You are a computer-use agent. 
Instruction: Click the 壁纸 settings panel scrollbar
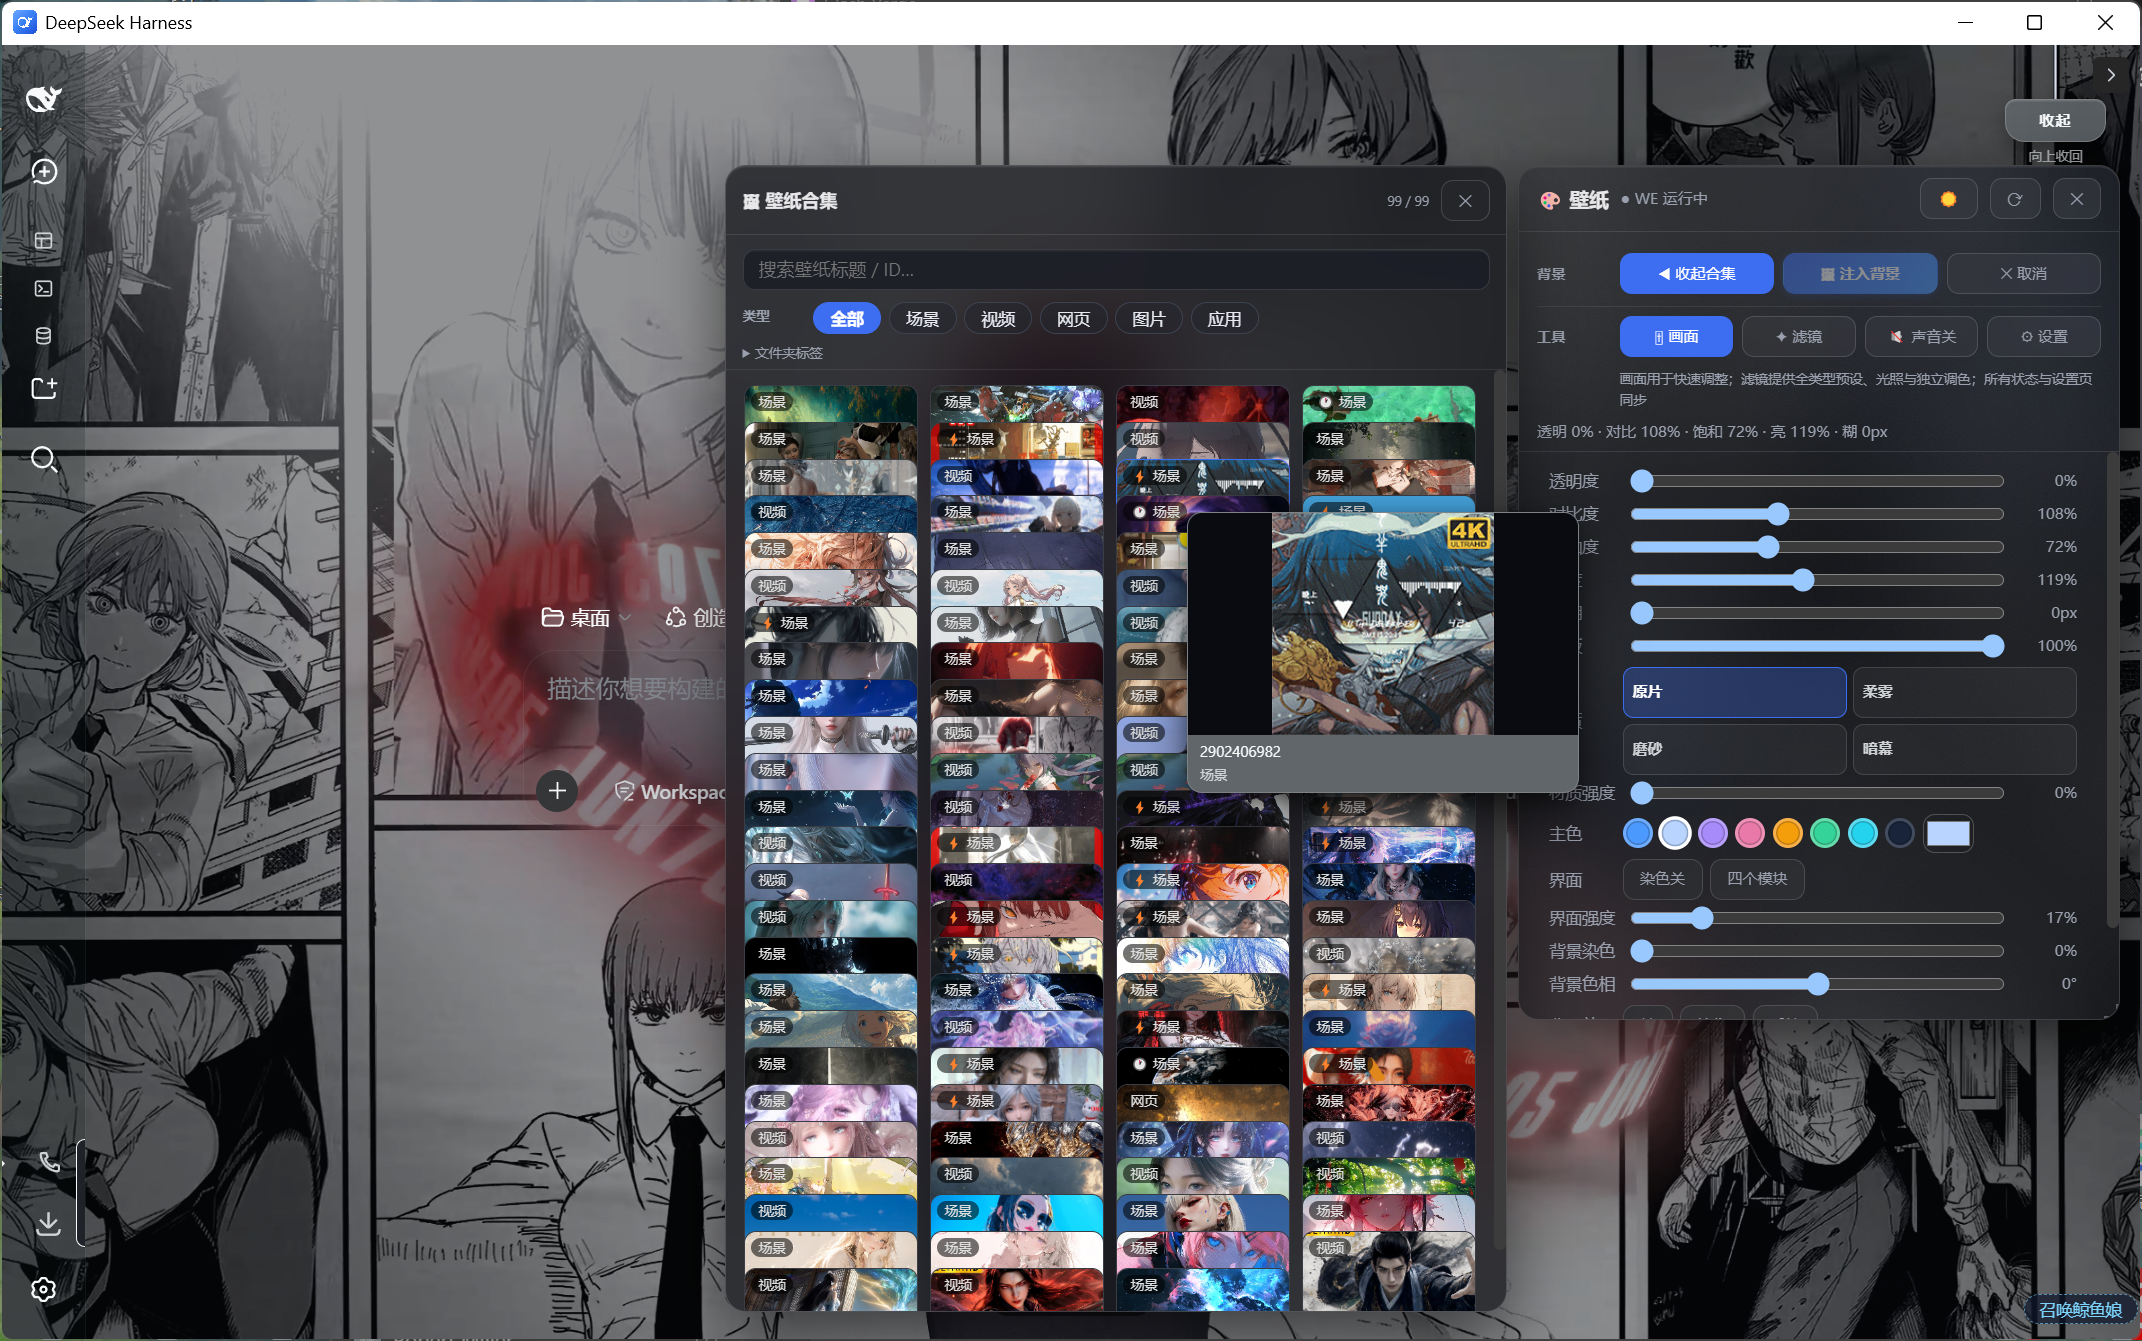point(2111,690)
